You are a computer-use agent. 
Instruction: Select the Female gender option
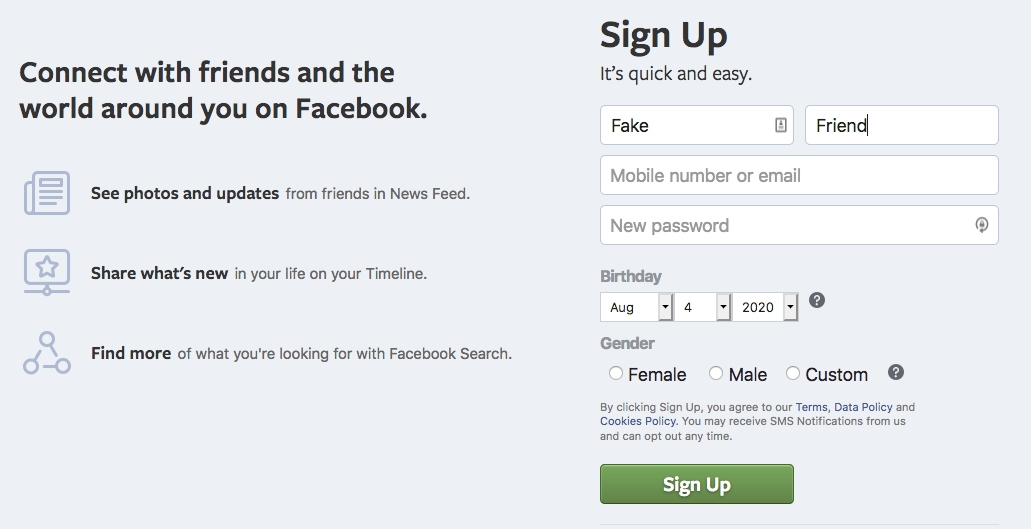coord(616,374)
